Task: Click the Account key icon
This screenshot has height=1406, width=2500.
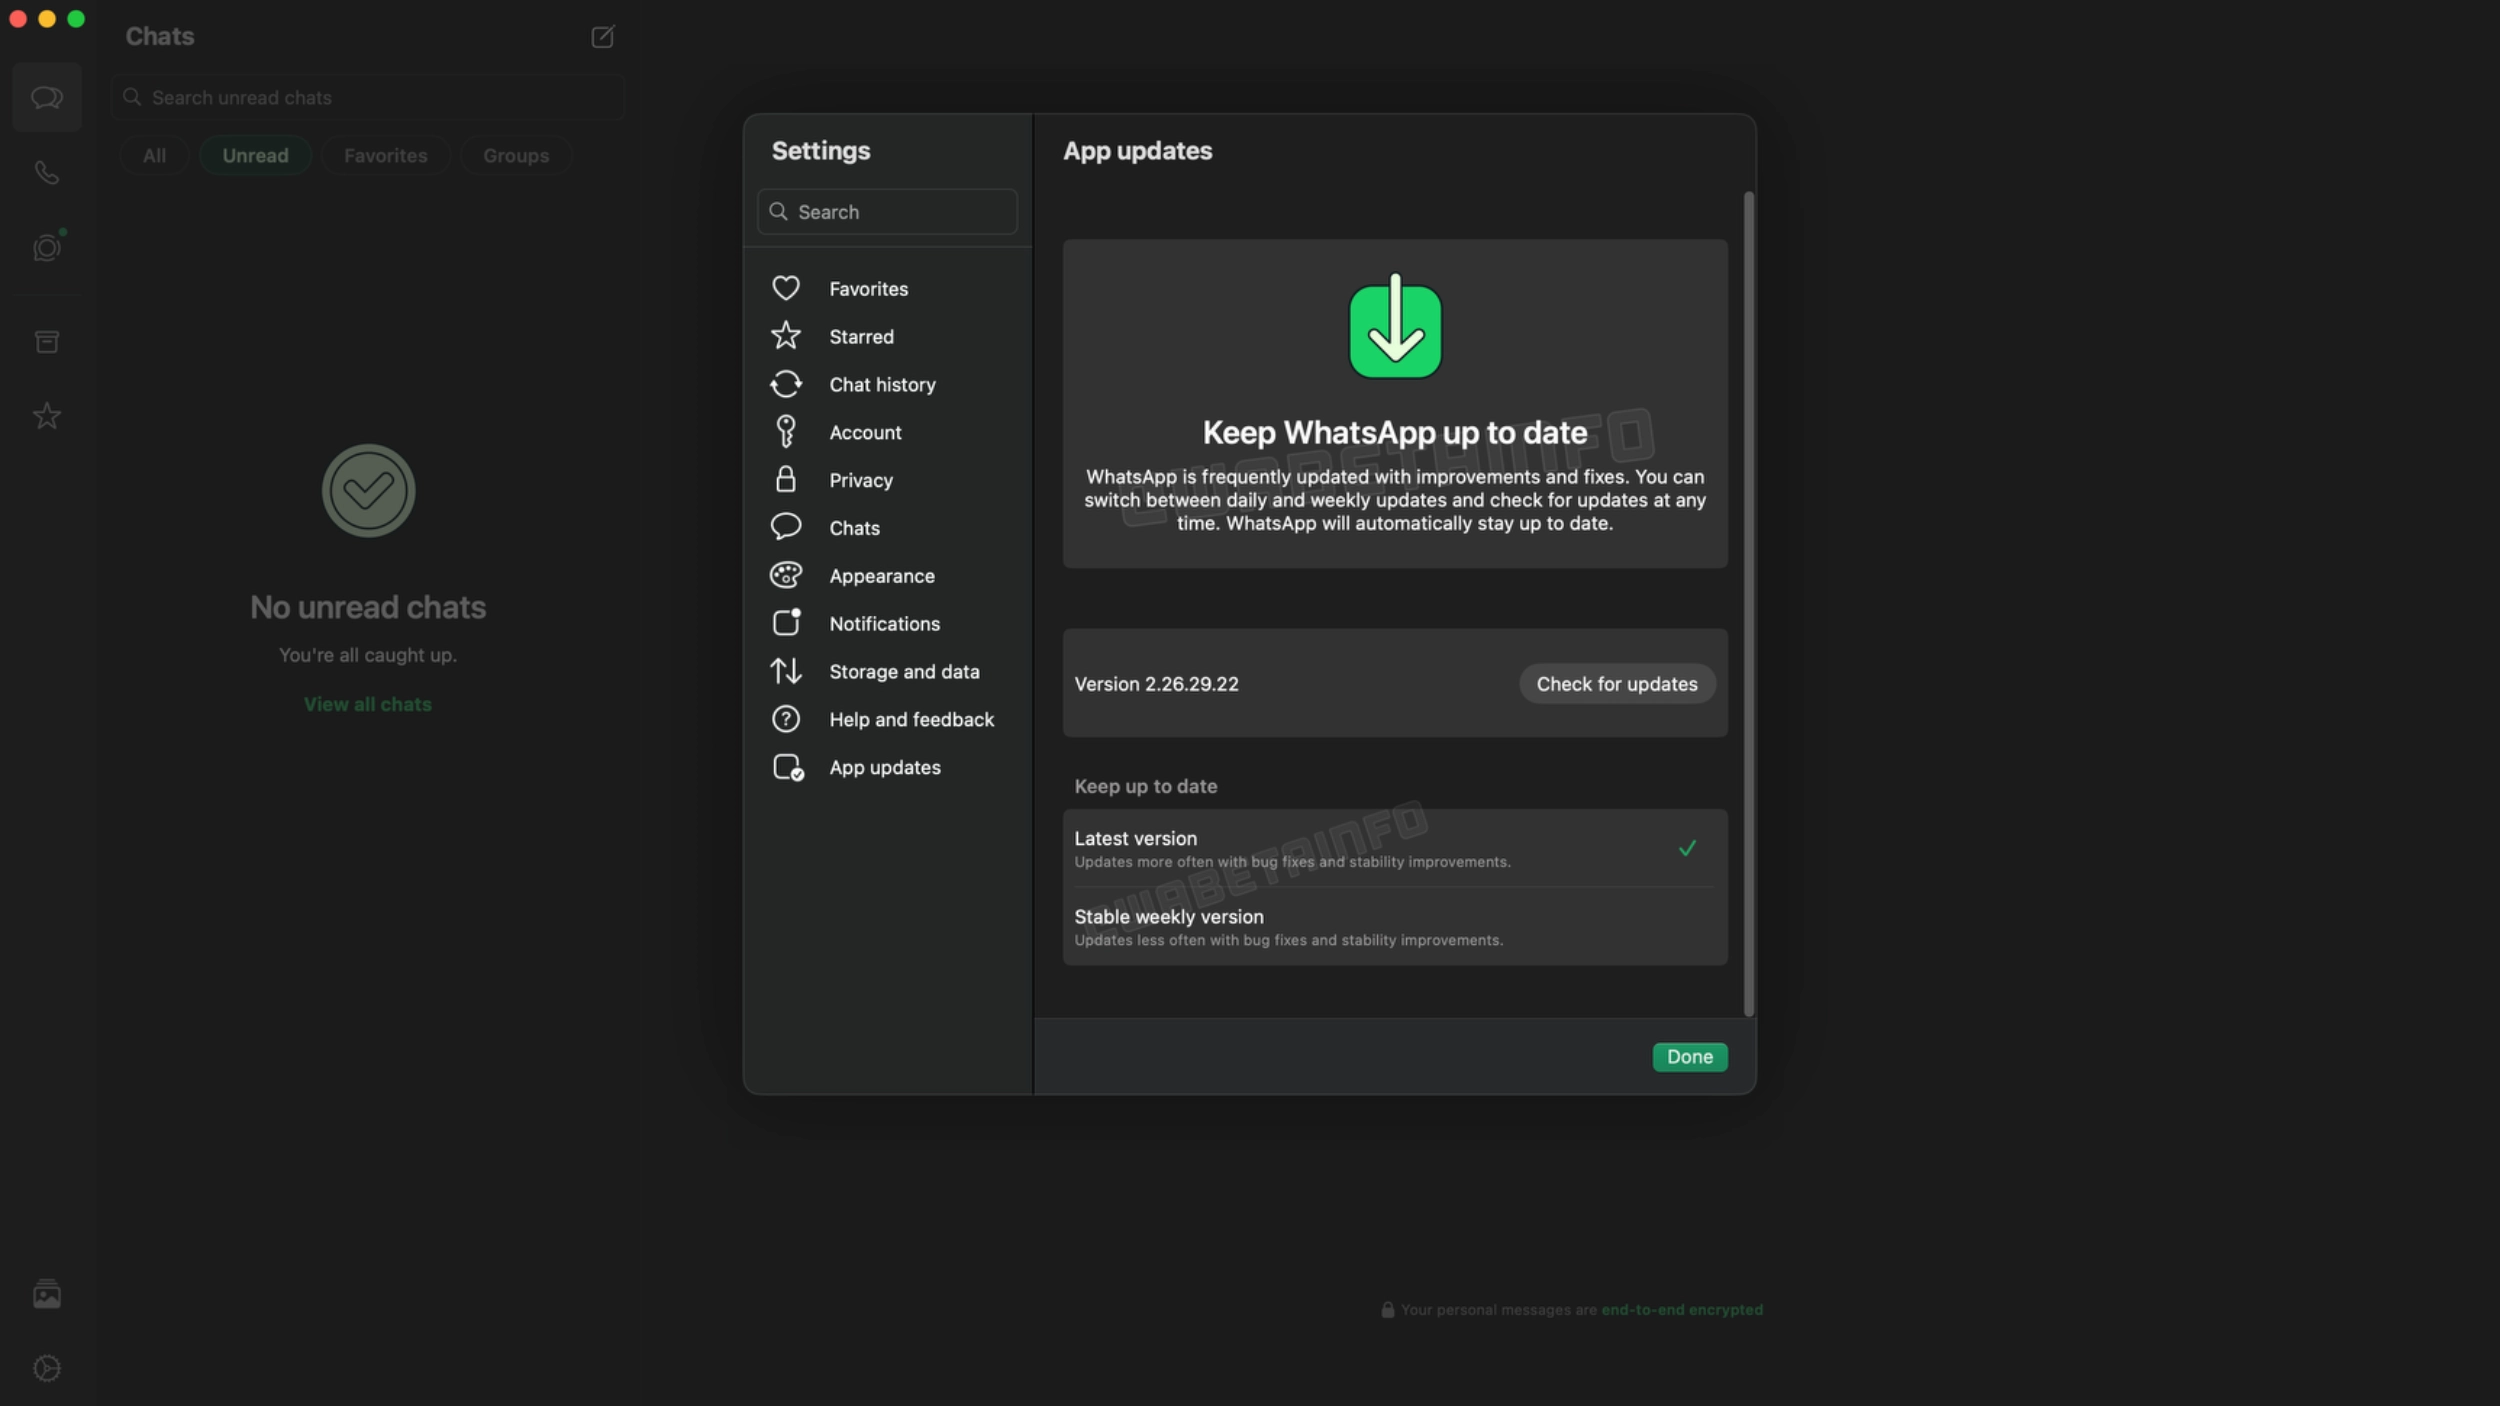Action: [x=786, y=432]
